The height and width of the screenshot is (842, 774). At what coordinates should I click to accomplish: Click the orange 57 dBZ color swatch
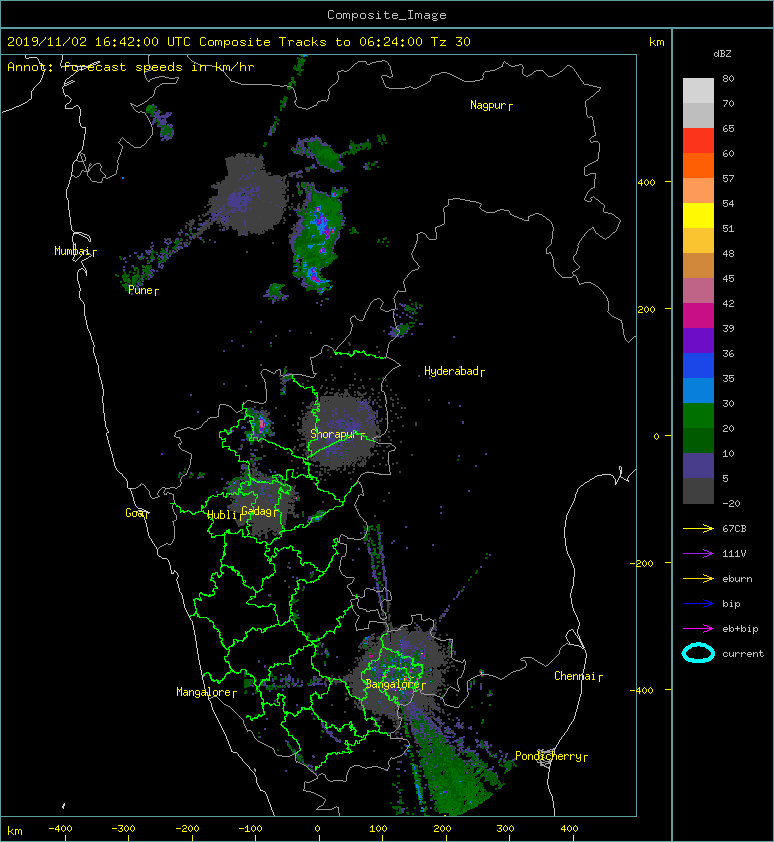click(x=698, y=166)
